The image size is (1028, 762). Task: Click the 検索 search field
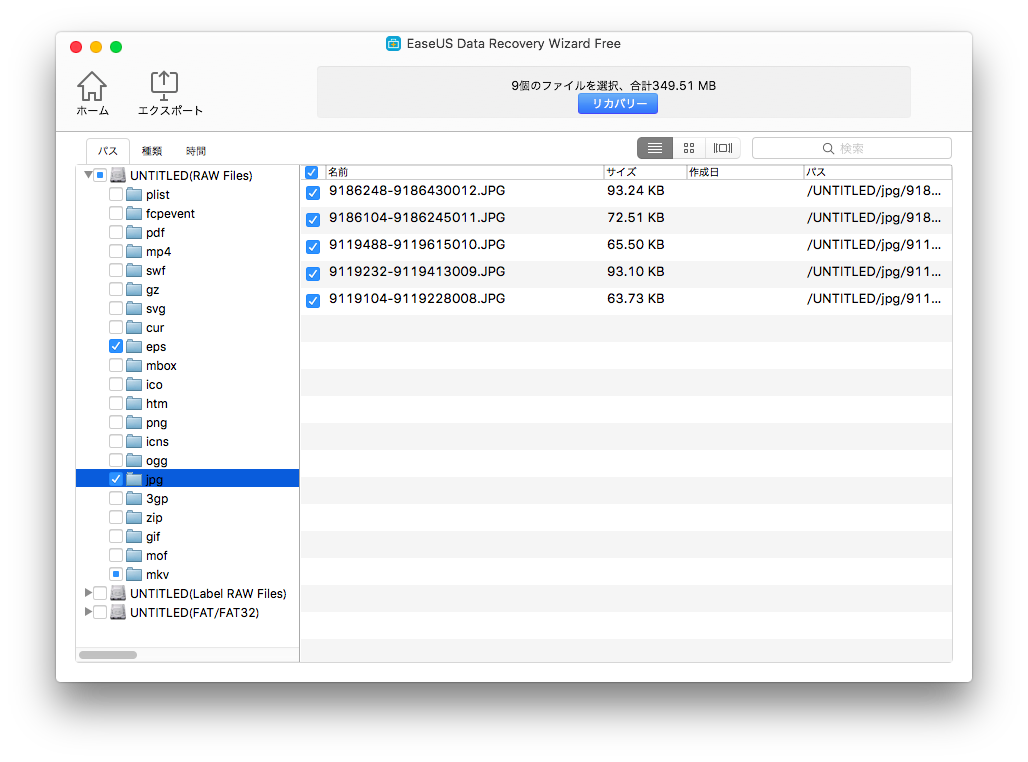click(852, 148)
